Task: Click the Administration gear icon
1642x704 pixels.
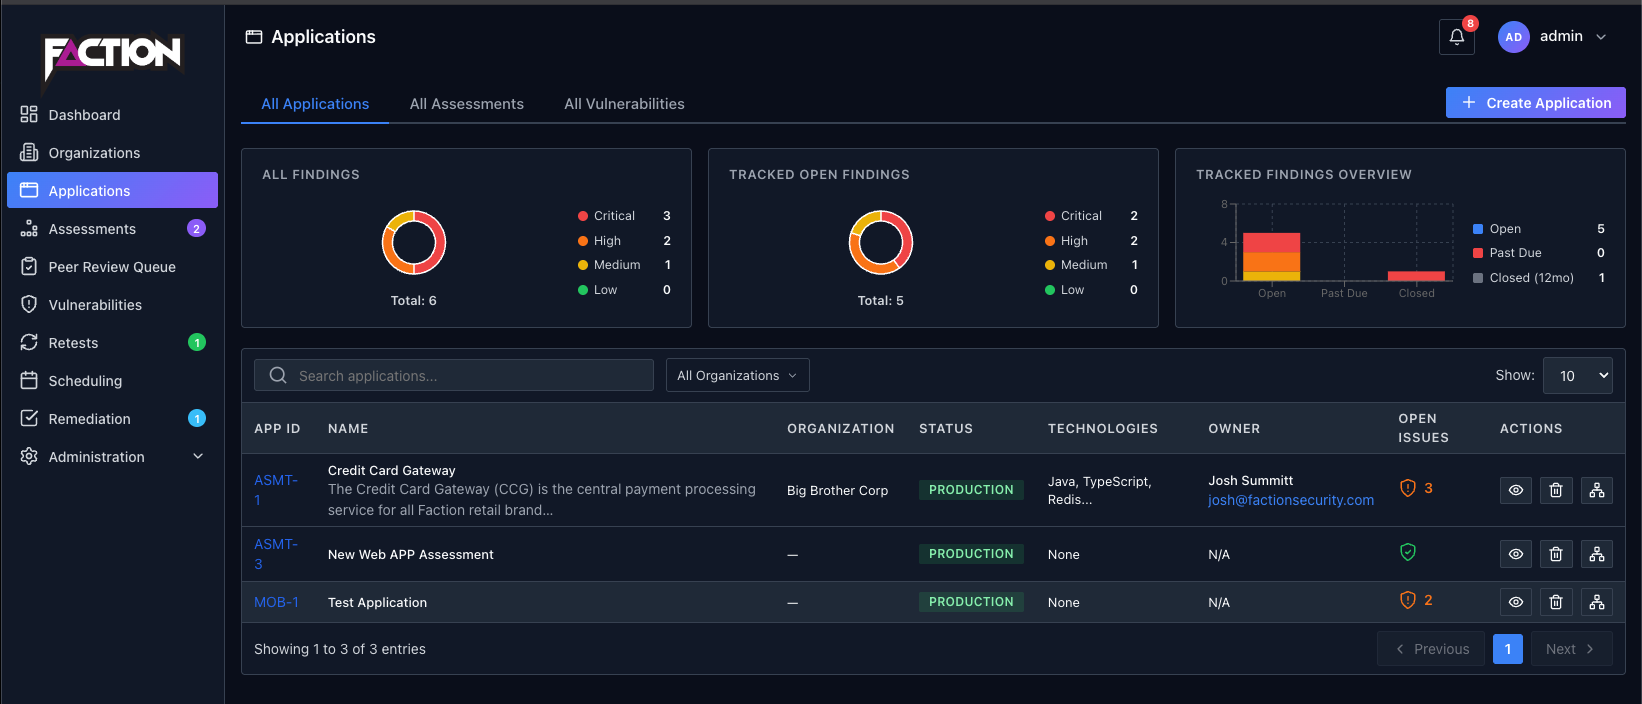Action: pos(29,456)
